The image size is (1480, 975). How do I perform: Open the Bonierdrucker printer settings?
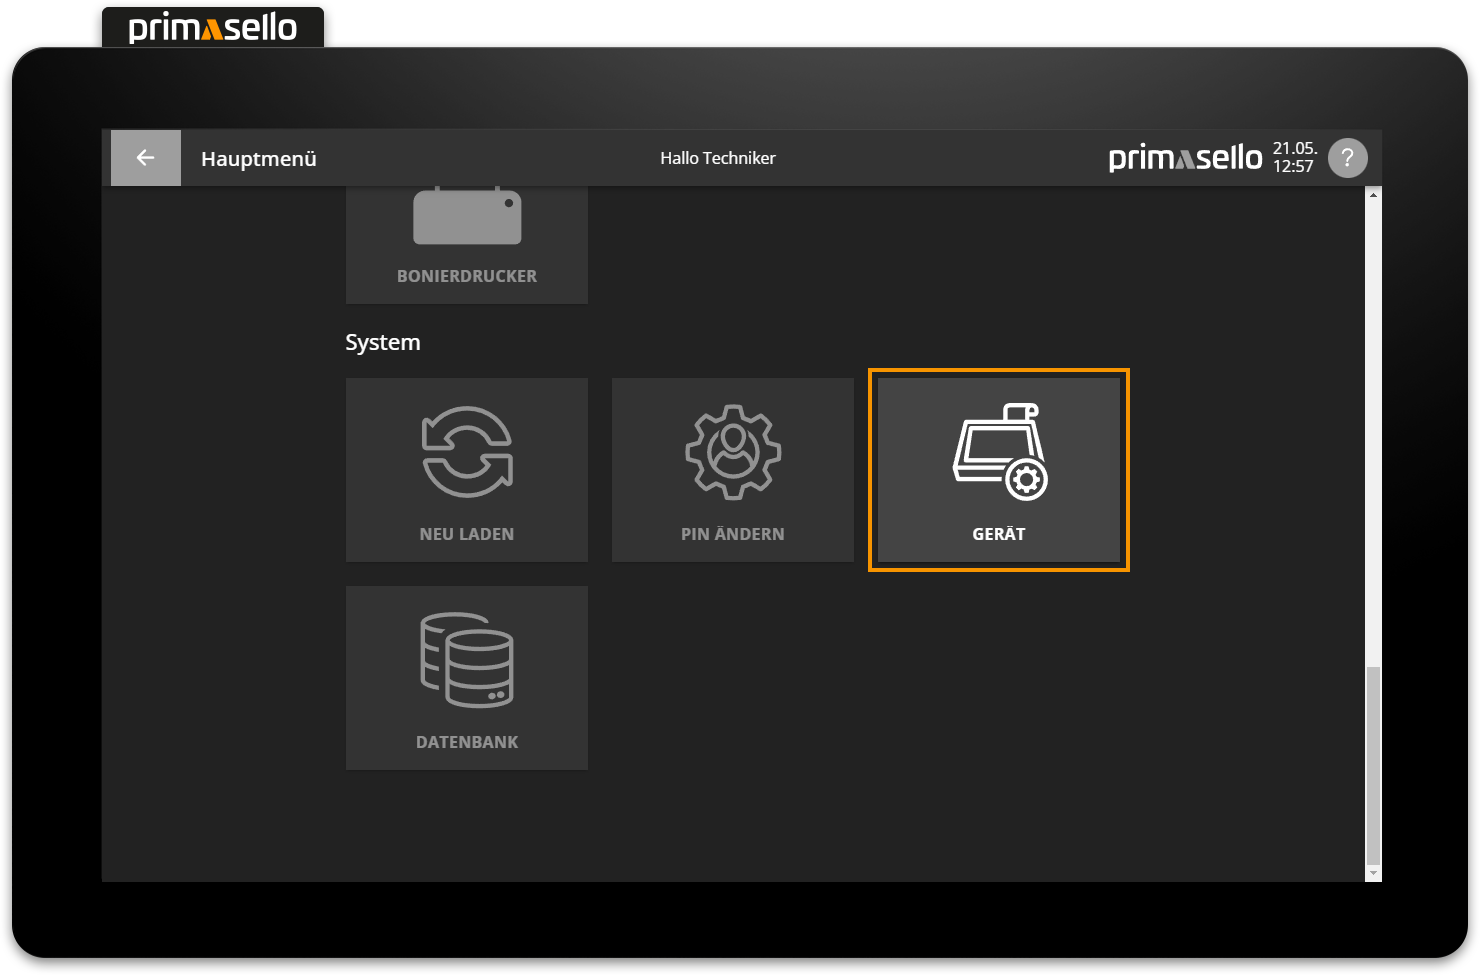pyautogui.click(x=466, y=240)
